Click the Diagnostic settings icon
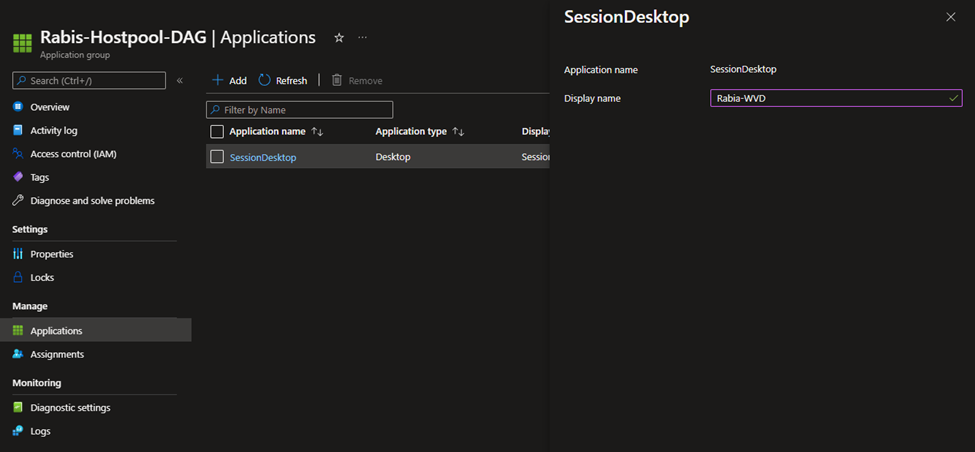This screenshot has width=975, height=452. (x=18, y=408)
